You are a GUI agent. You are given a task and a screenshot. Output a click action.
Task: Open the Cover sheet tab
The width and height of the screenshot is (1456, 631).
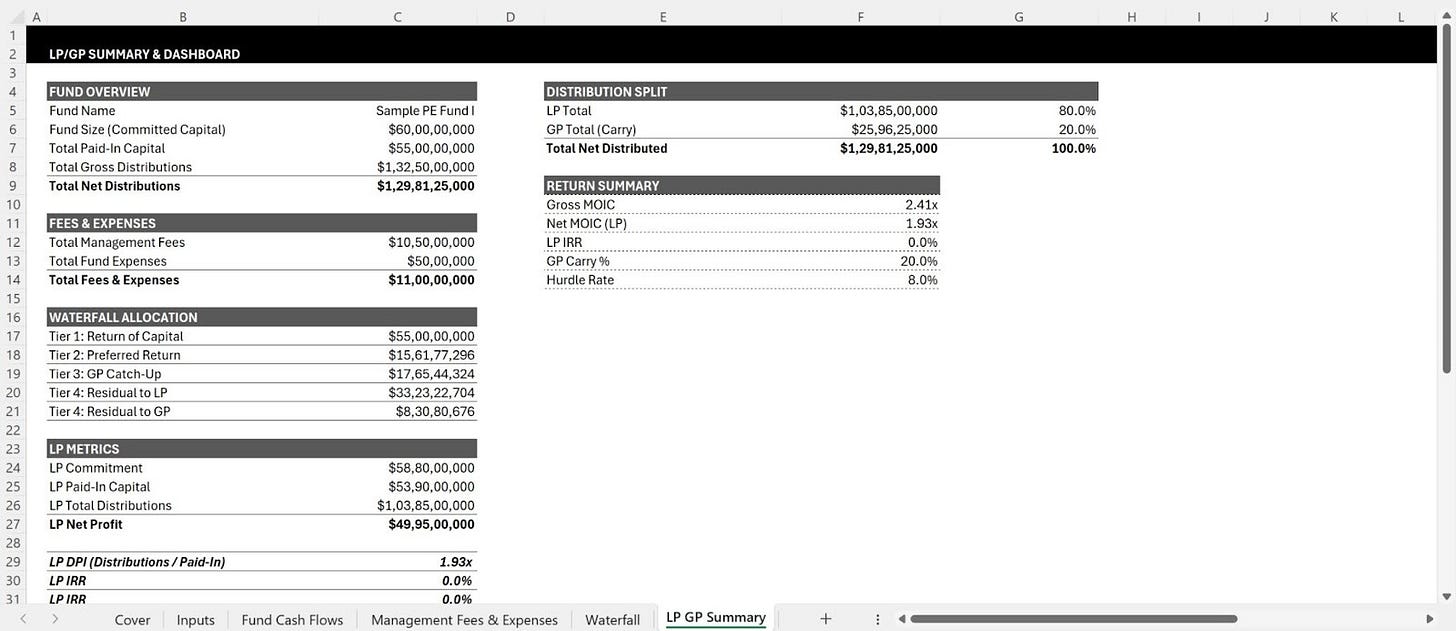132,620
